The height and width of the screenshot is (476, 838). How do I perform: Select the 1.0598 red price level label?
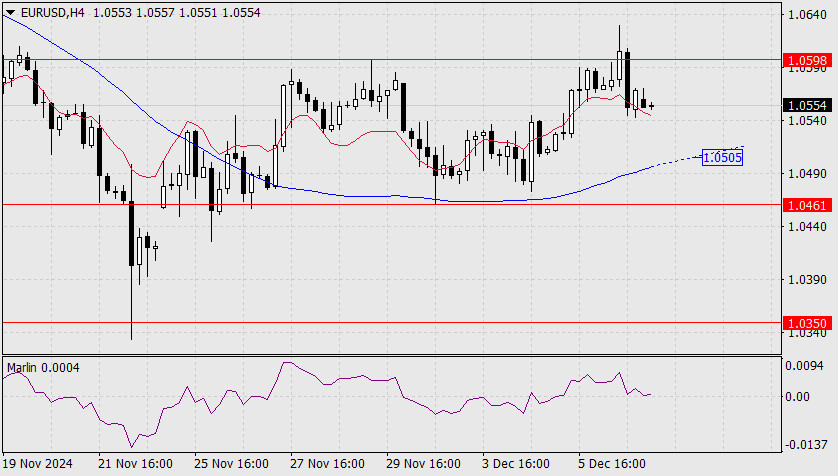pos(807,60)
